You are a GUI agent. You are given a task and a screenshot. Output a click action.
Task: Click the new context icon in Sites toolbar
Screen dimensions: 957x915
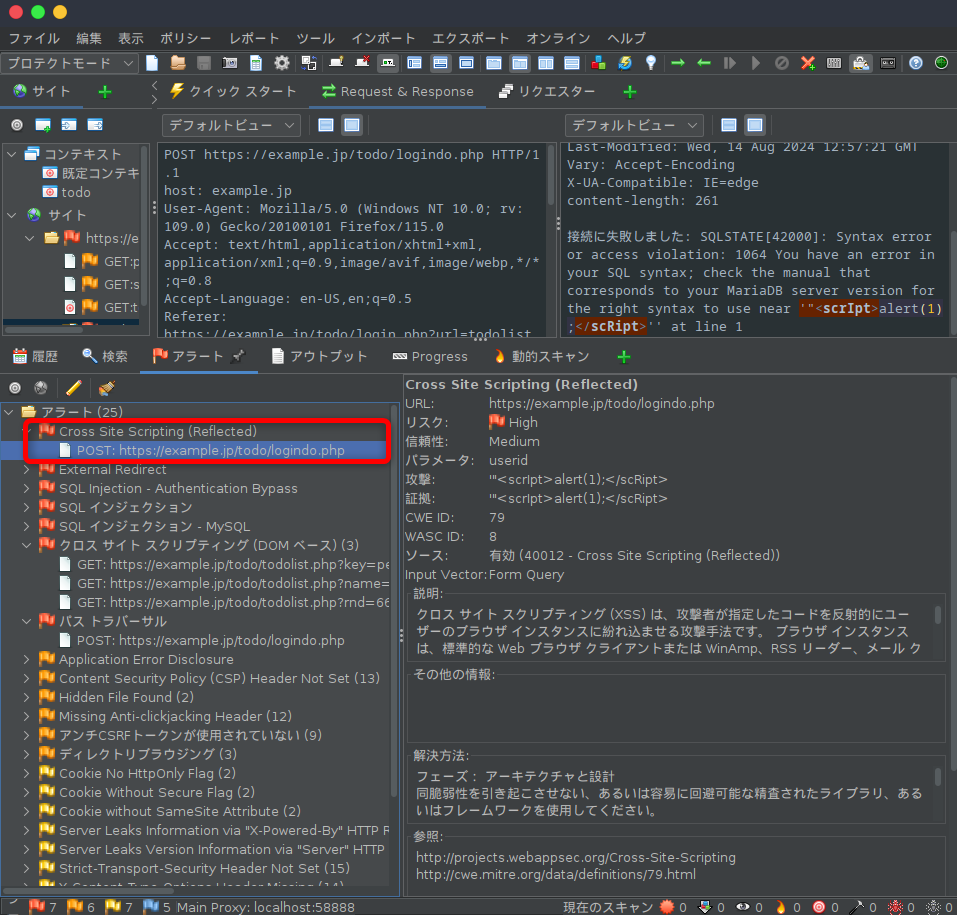coord(43,125)
